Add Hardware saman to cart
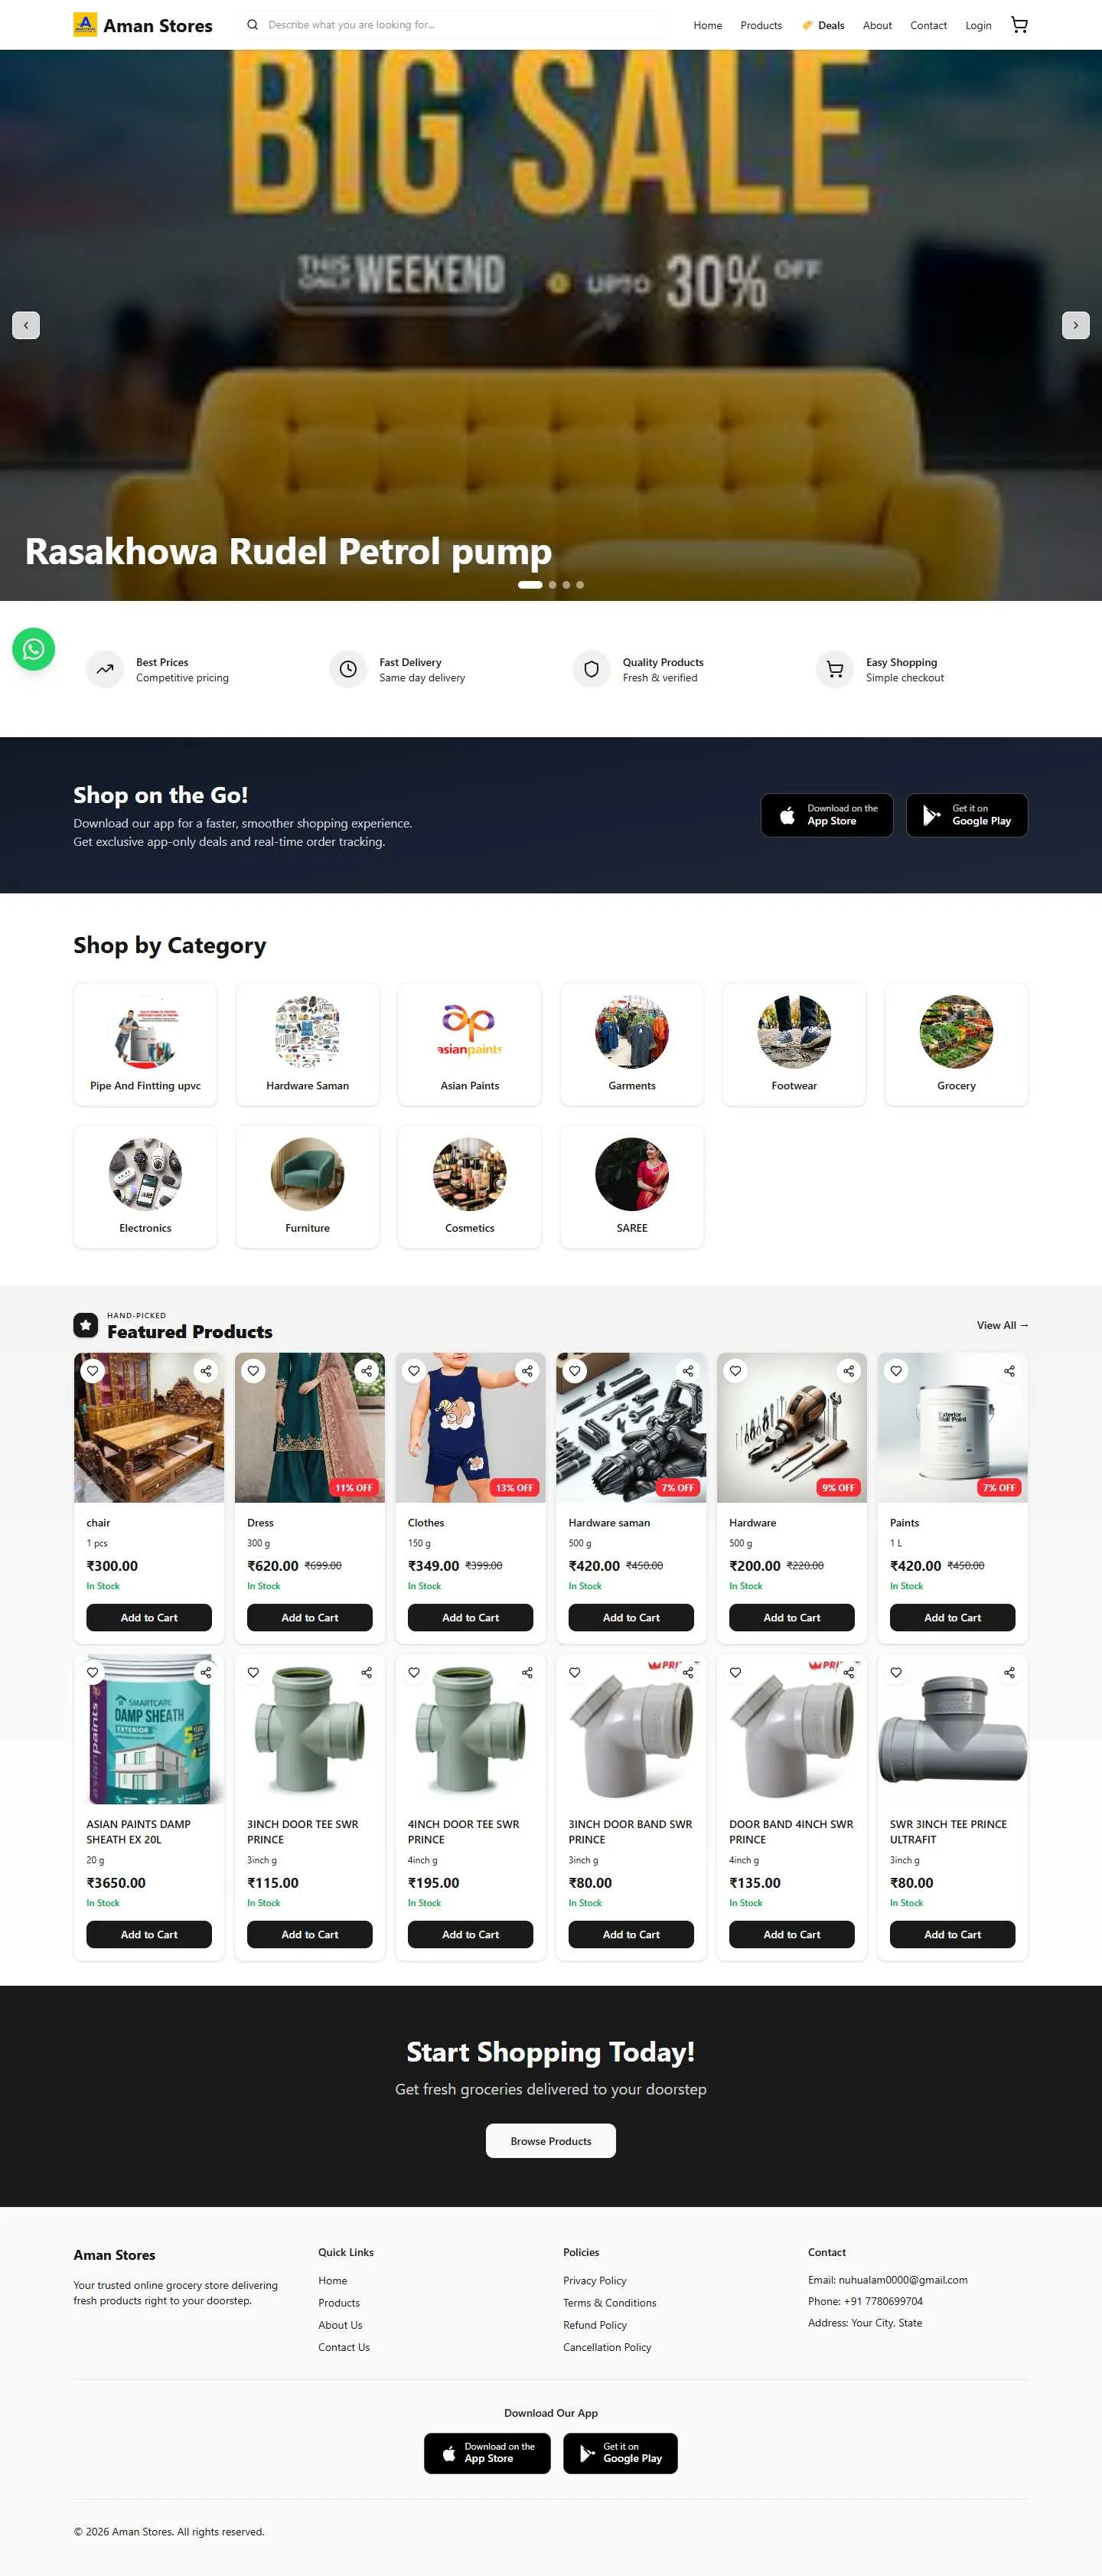The image size is (1102, 2576). pyautogui.click(x=631, y=1617)
